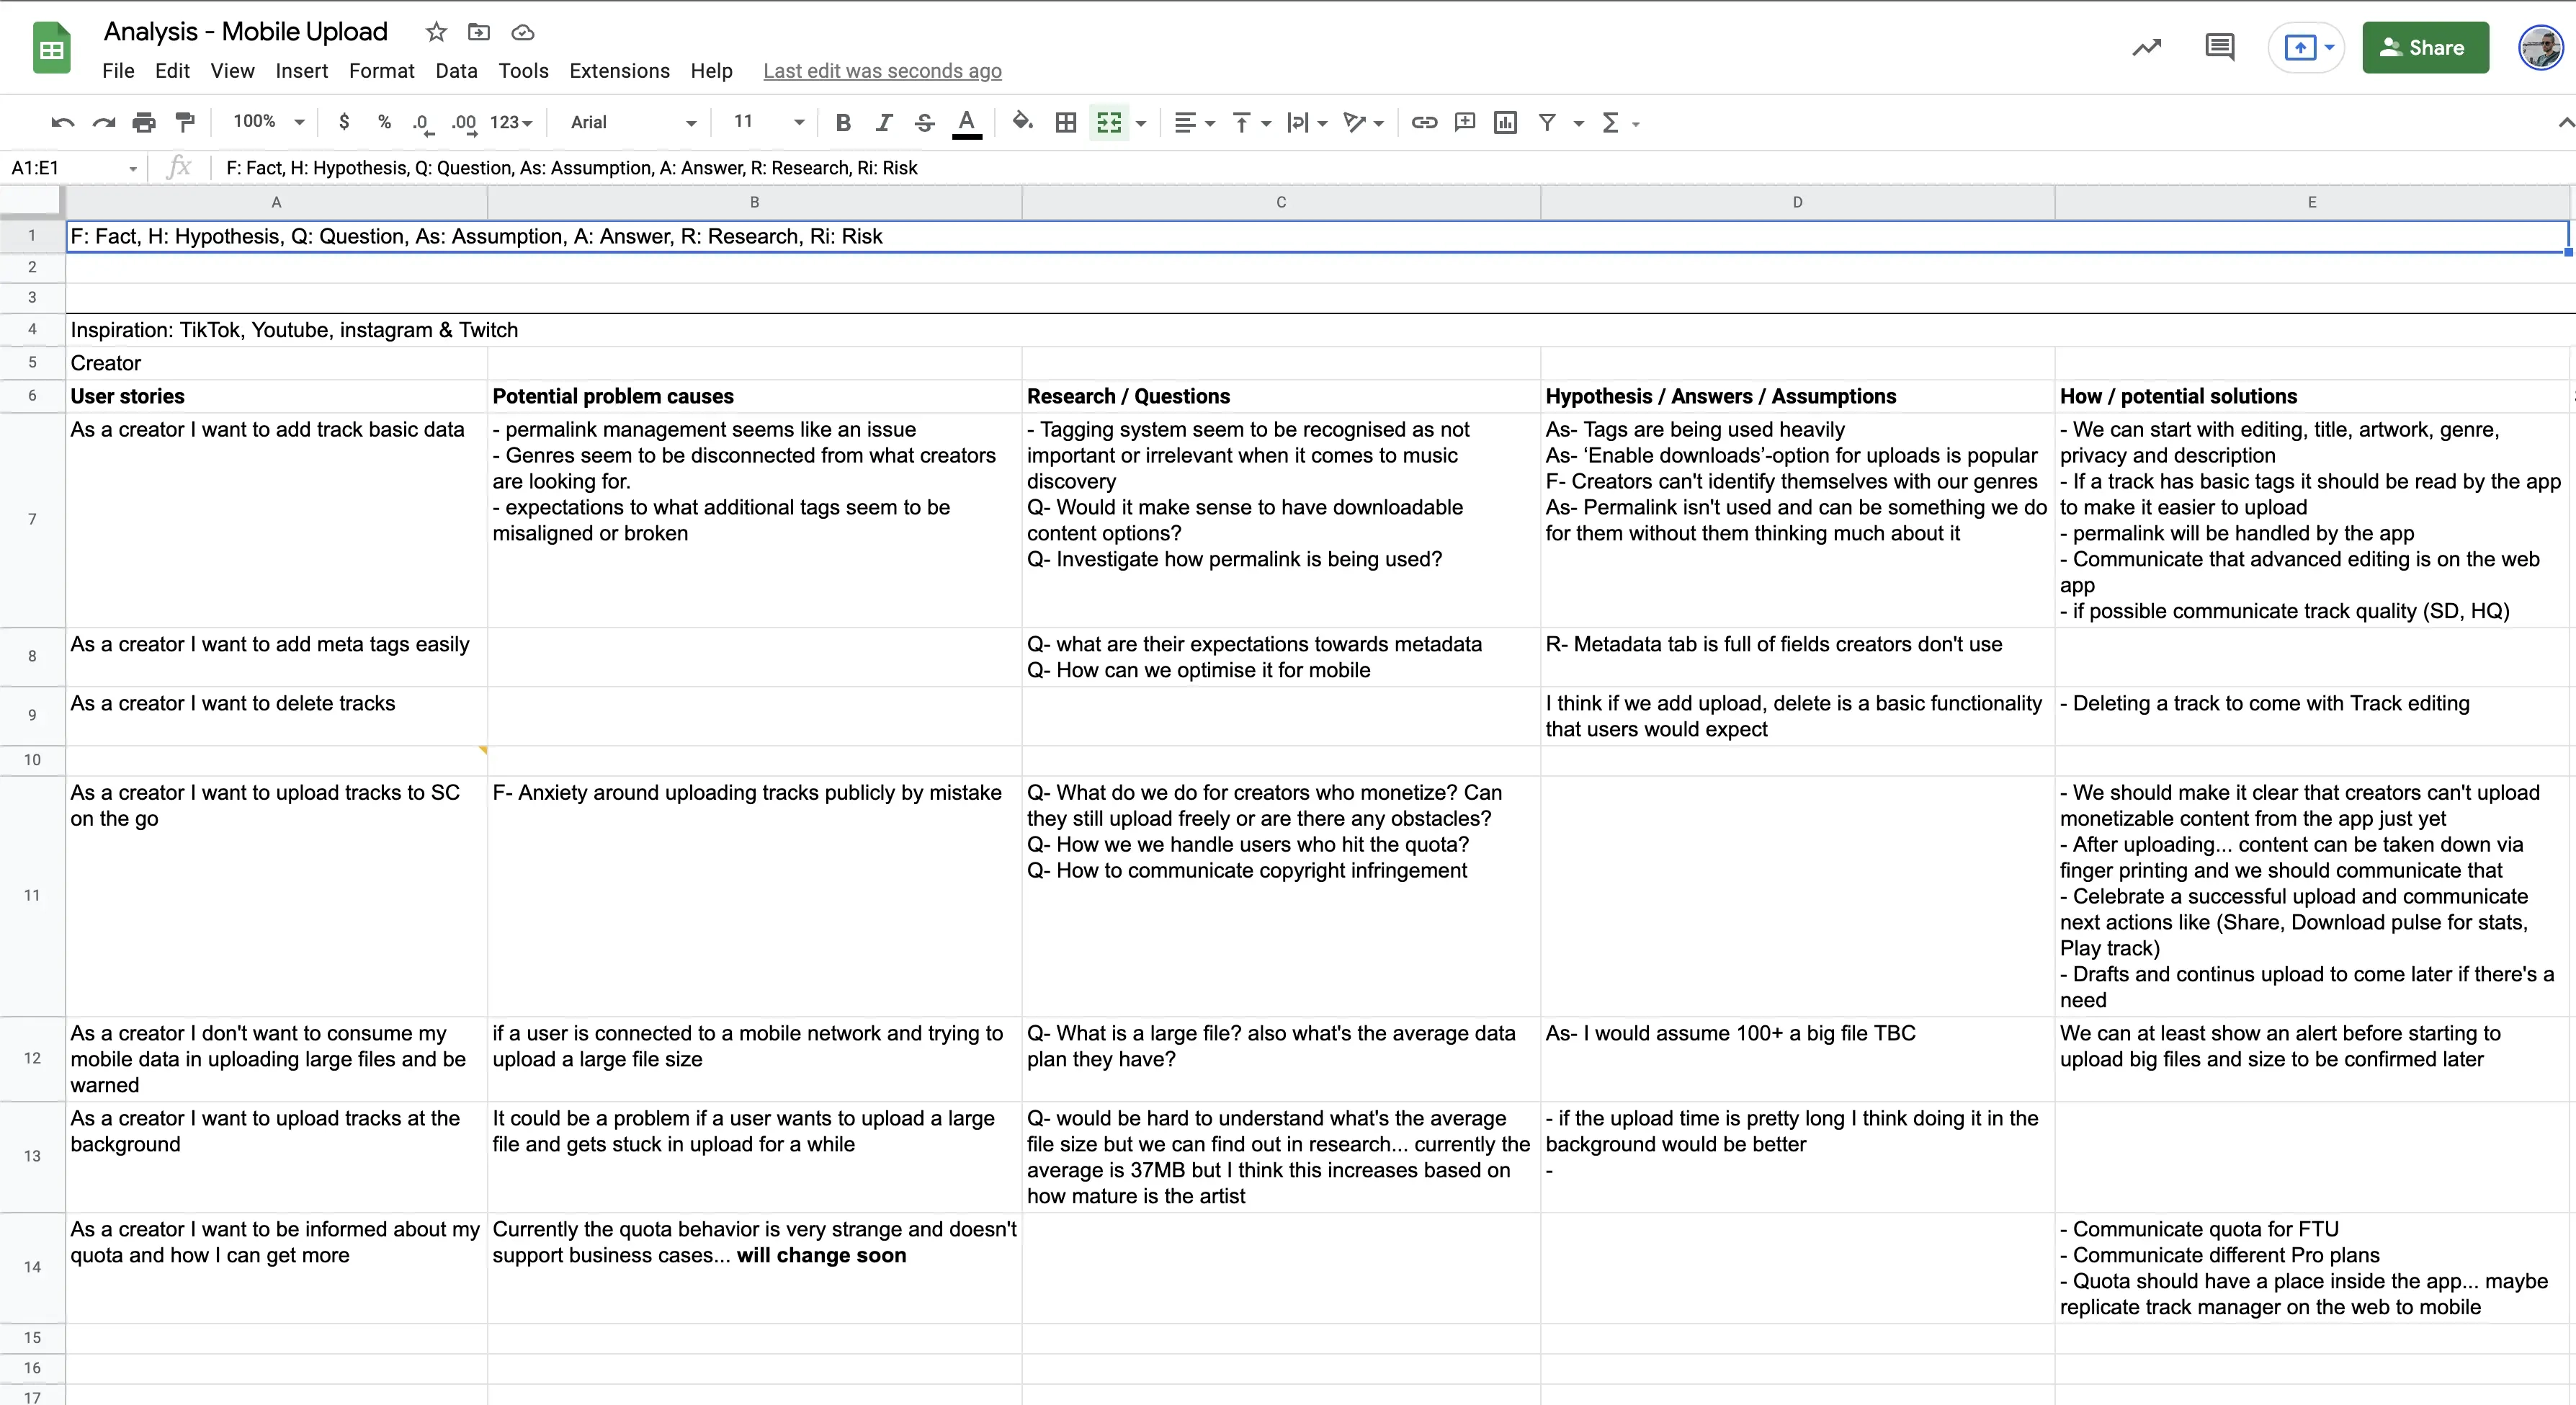Apply currency format with the dollar icon
The height and width of the screenshot is (1405, 2576).
(345, 122)
